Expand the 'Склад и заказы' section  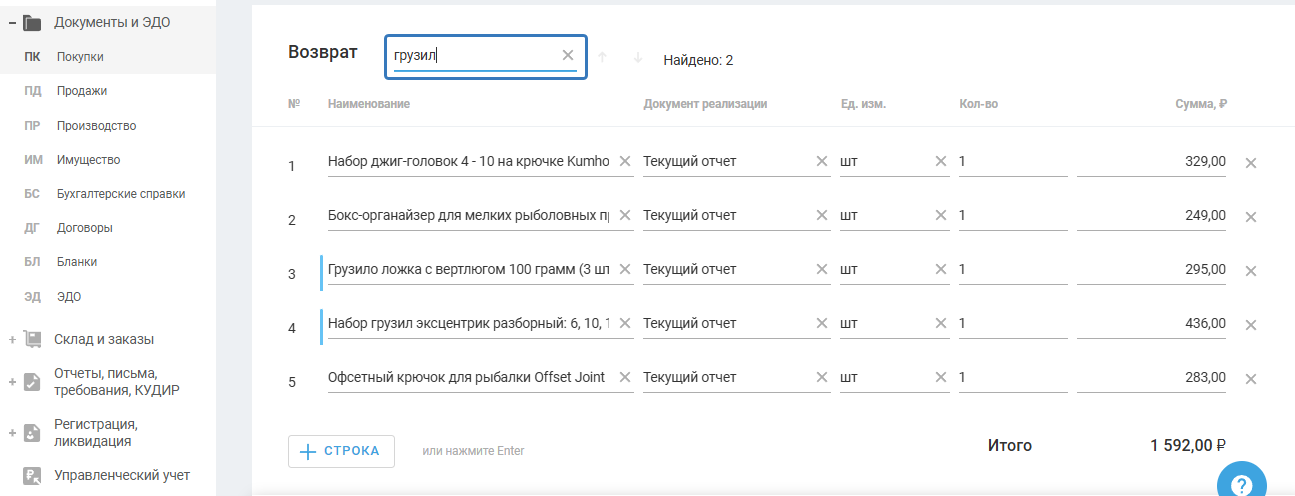[12, 340]
